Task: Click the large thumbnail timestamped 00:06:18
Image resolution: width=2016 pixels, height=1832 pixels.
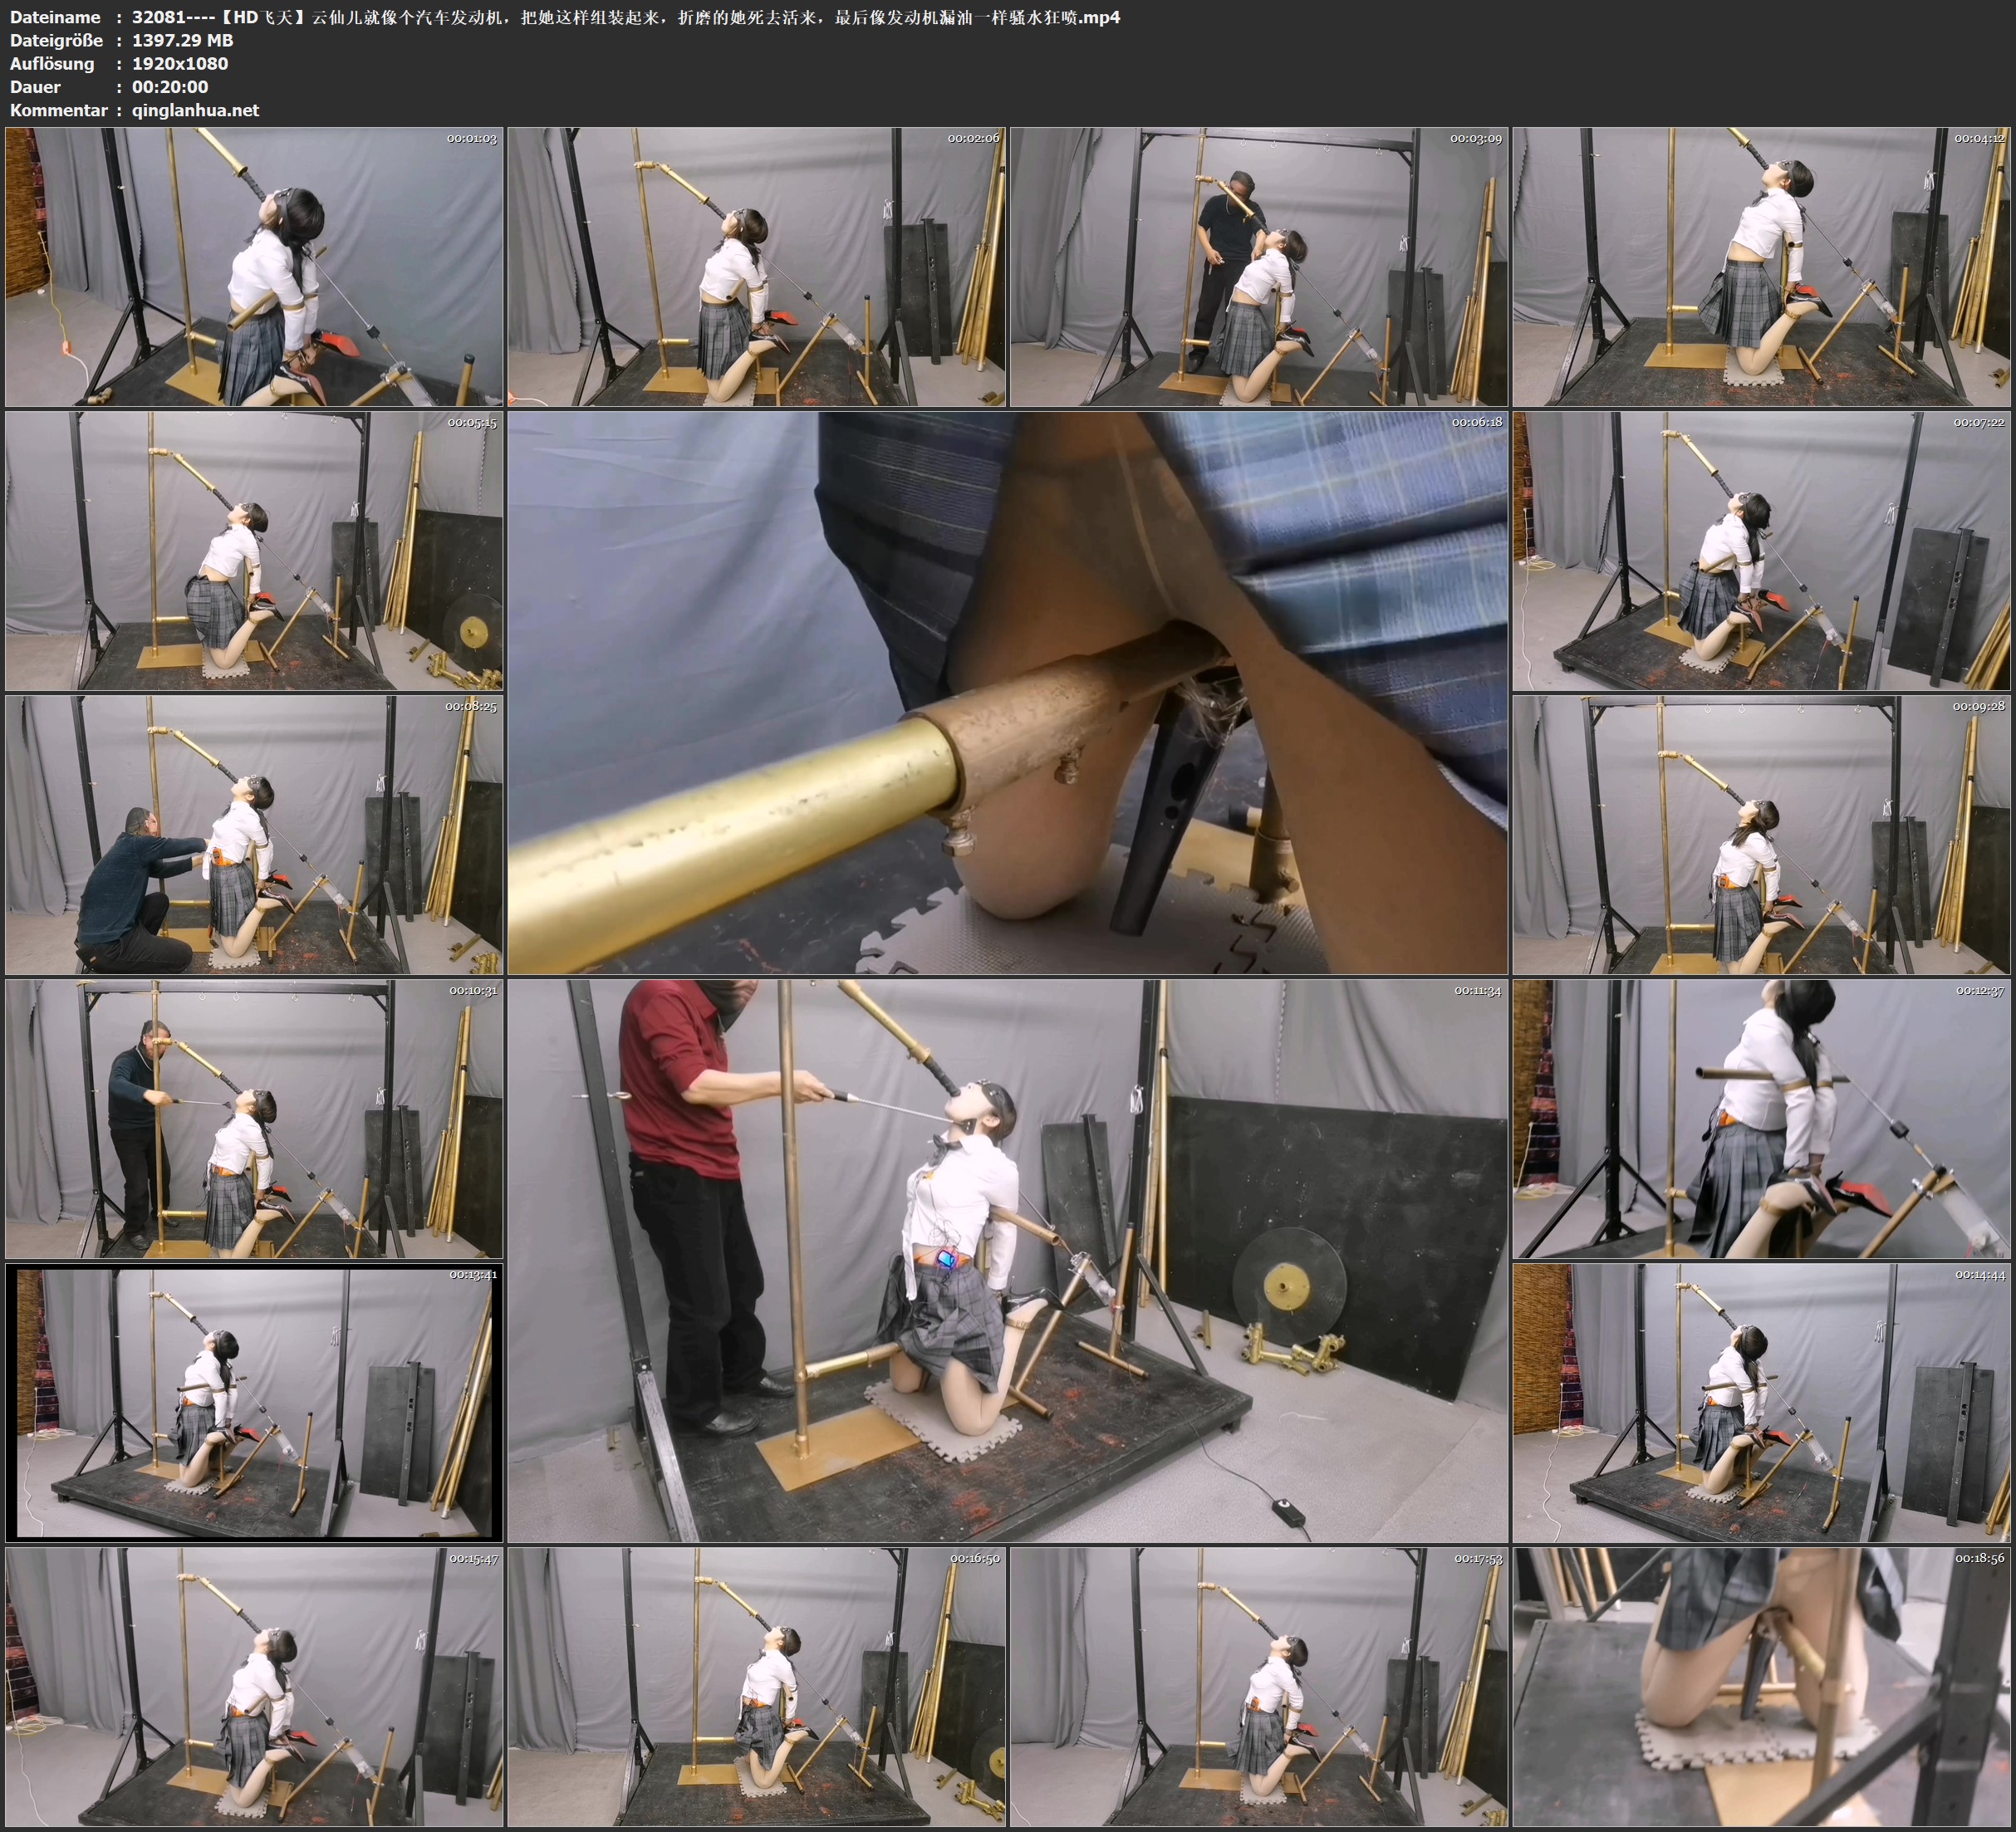Action: click(1008, 693)
